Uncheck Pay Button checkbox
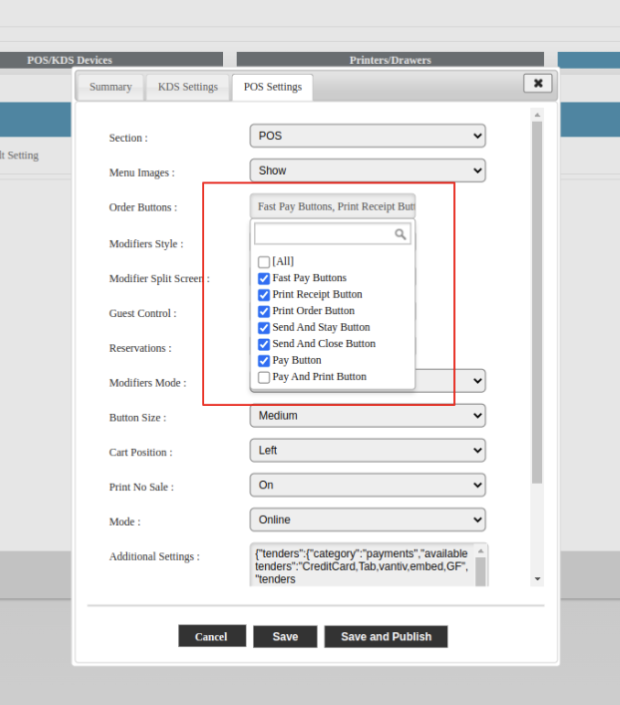620x705 pixels. 264,361
